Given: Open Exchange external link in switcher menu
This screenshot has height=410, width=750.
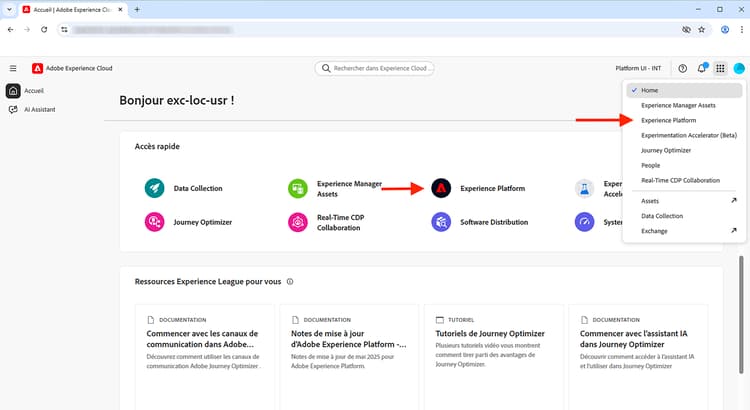Looking at the screenshot, I should click(x=684, y=231).
